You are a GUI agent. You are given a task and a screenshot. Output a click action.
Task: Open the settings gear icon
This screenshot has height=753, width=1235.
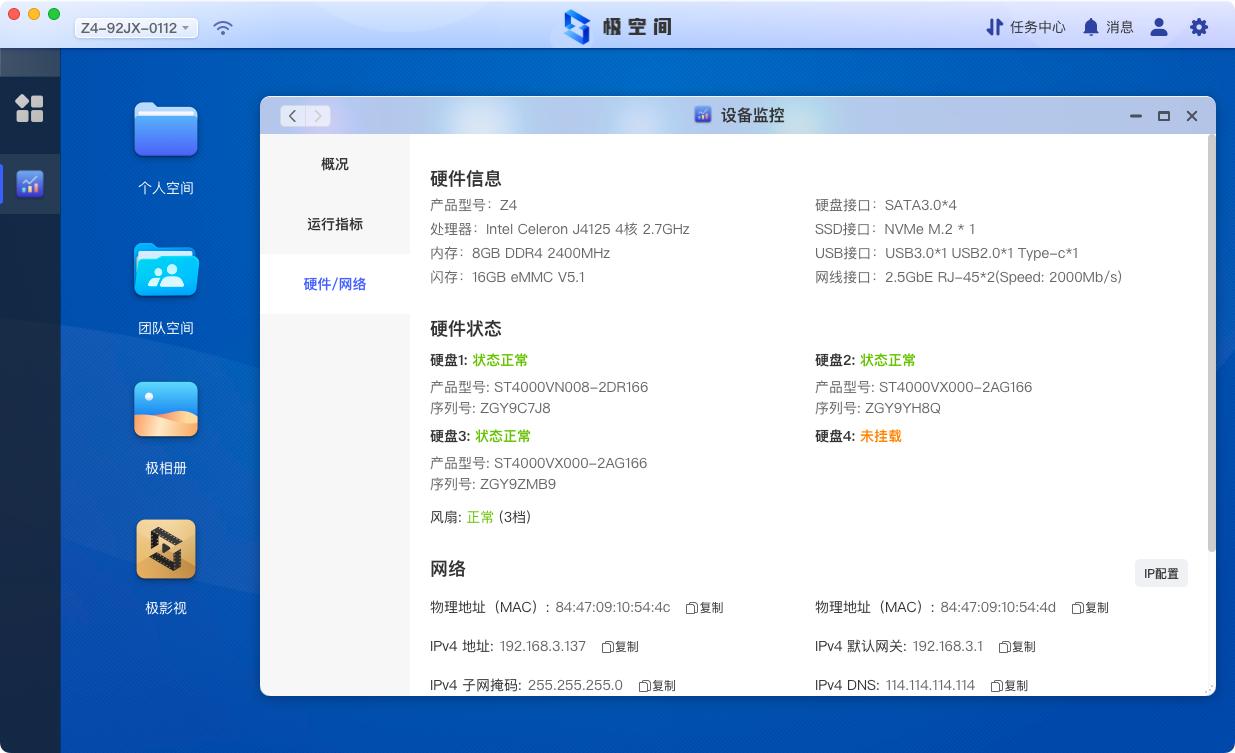tap(1199, 27)
